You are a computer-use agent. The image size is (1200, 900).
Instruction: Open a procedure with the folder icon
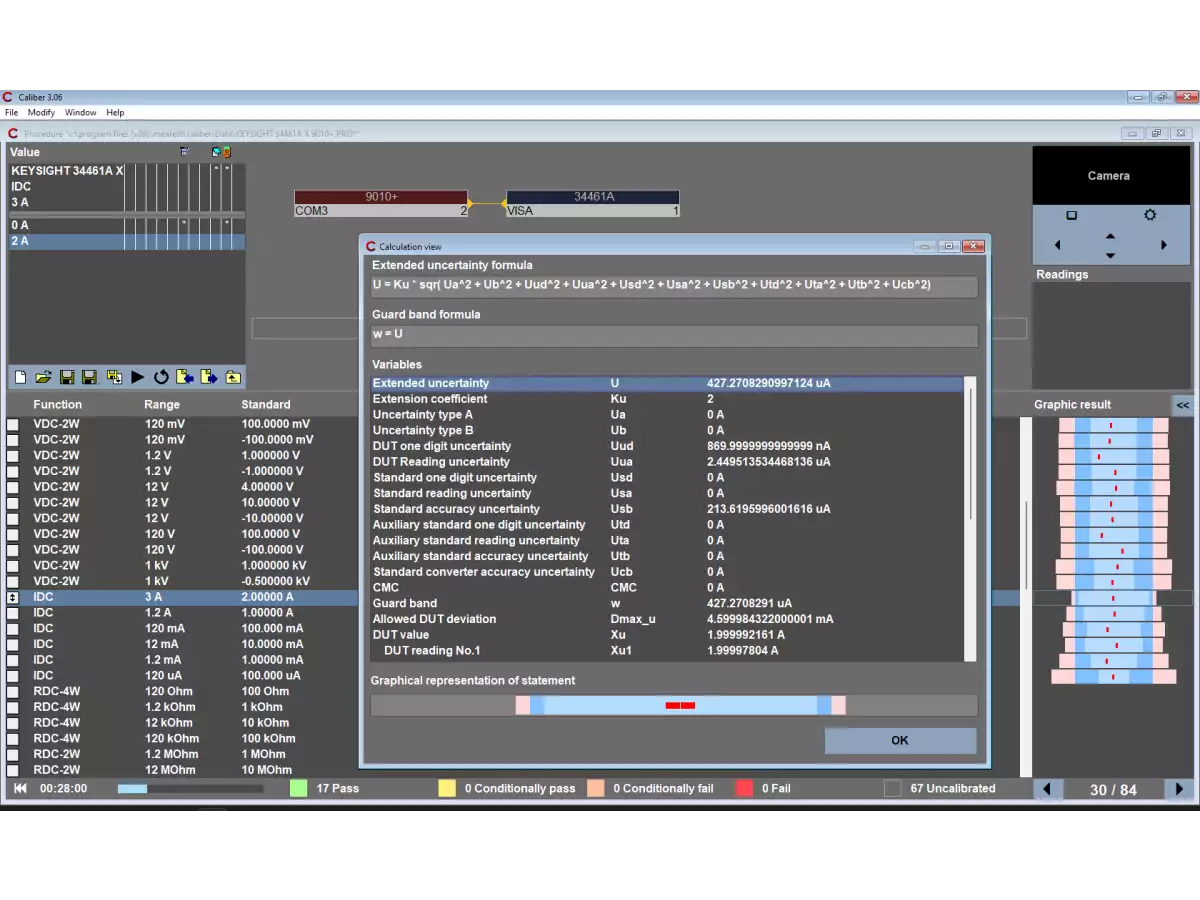point(43,377)
